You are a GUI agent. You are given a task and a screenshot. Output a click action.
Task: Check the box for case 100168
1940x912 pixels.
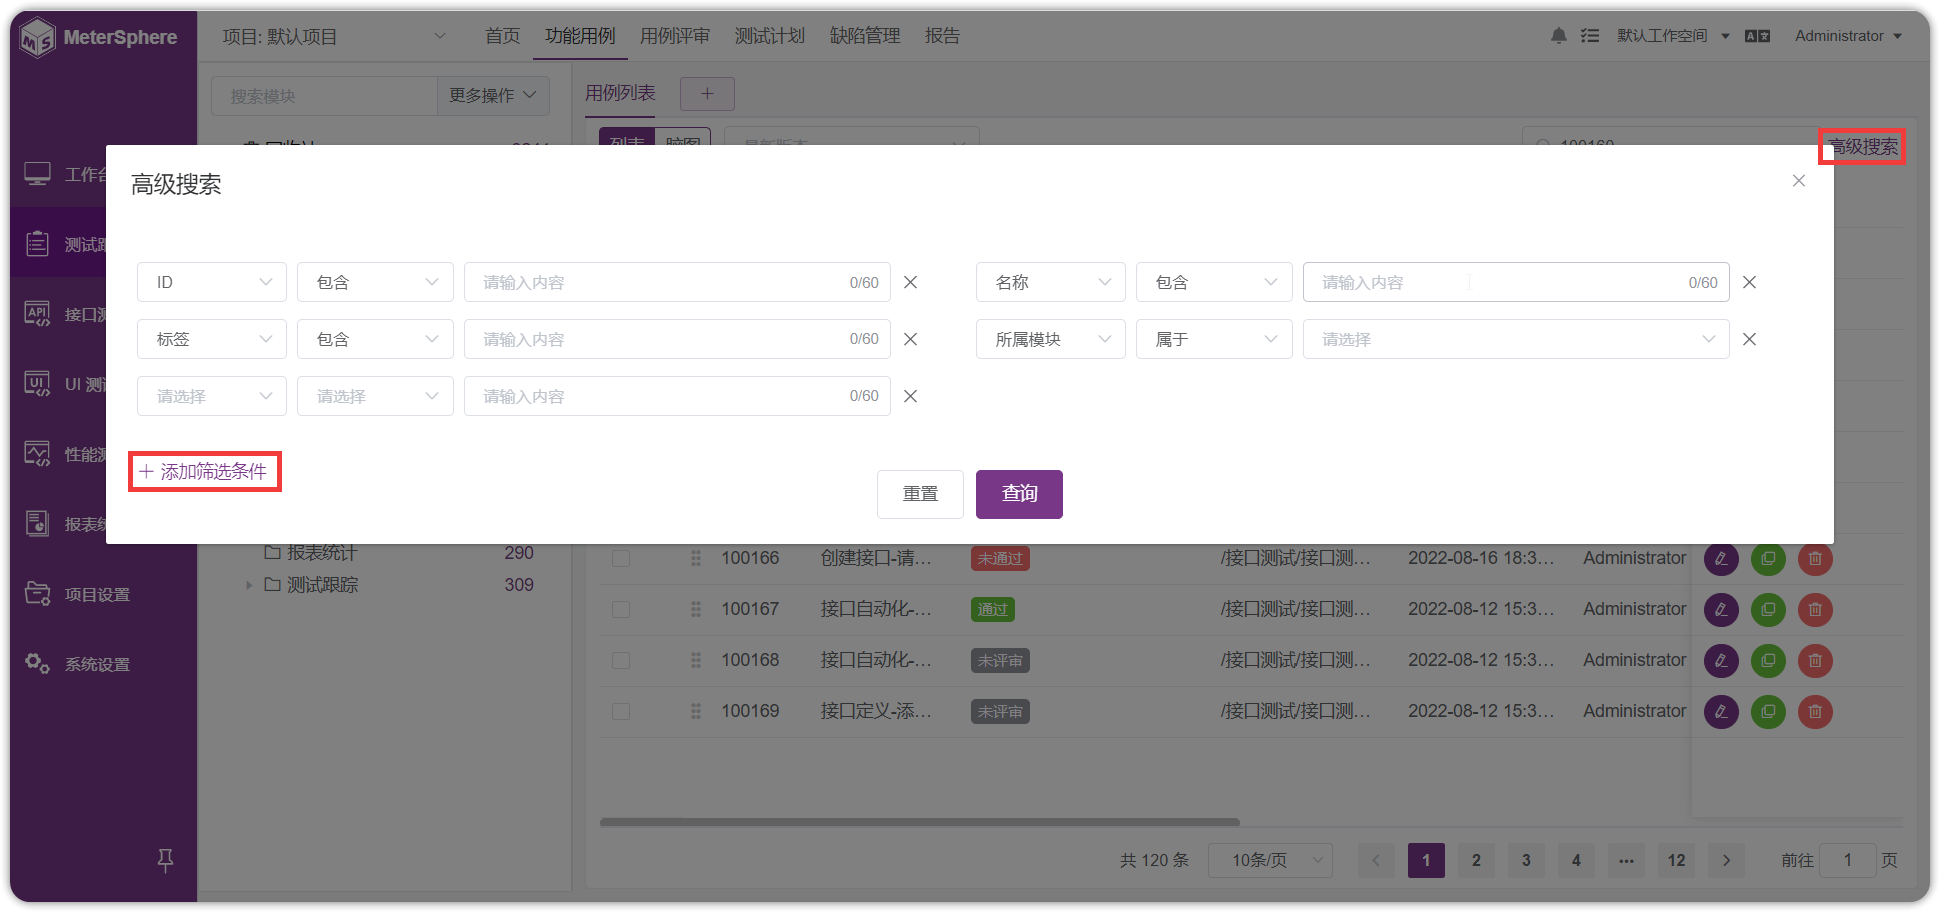click(x=621, y=660)
